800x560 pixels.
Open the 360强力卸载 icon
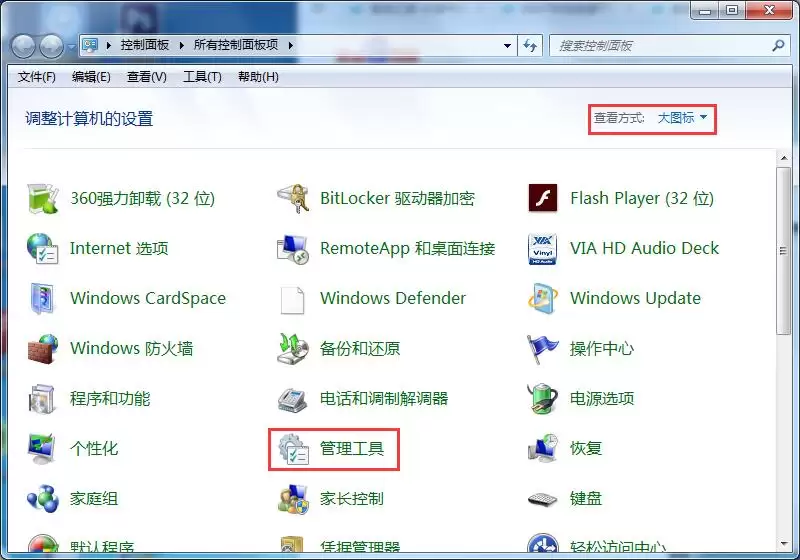(43, 198)
